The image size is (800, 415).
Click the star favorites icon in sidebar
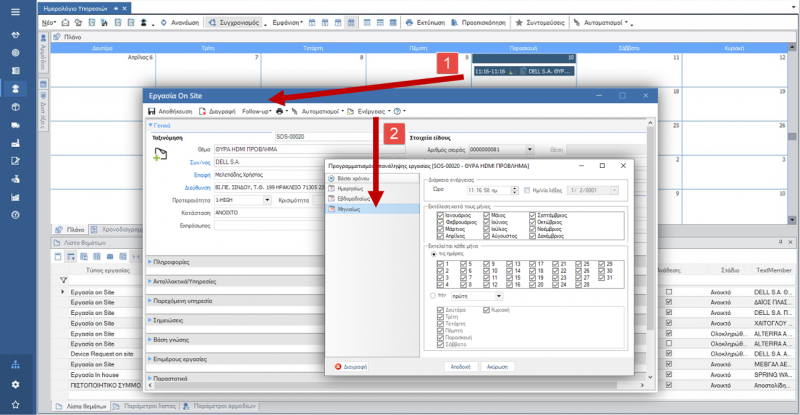pyautogui.click(x=15, y=405)
